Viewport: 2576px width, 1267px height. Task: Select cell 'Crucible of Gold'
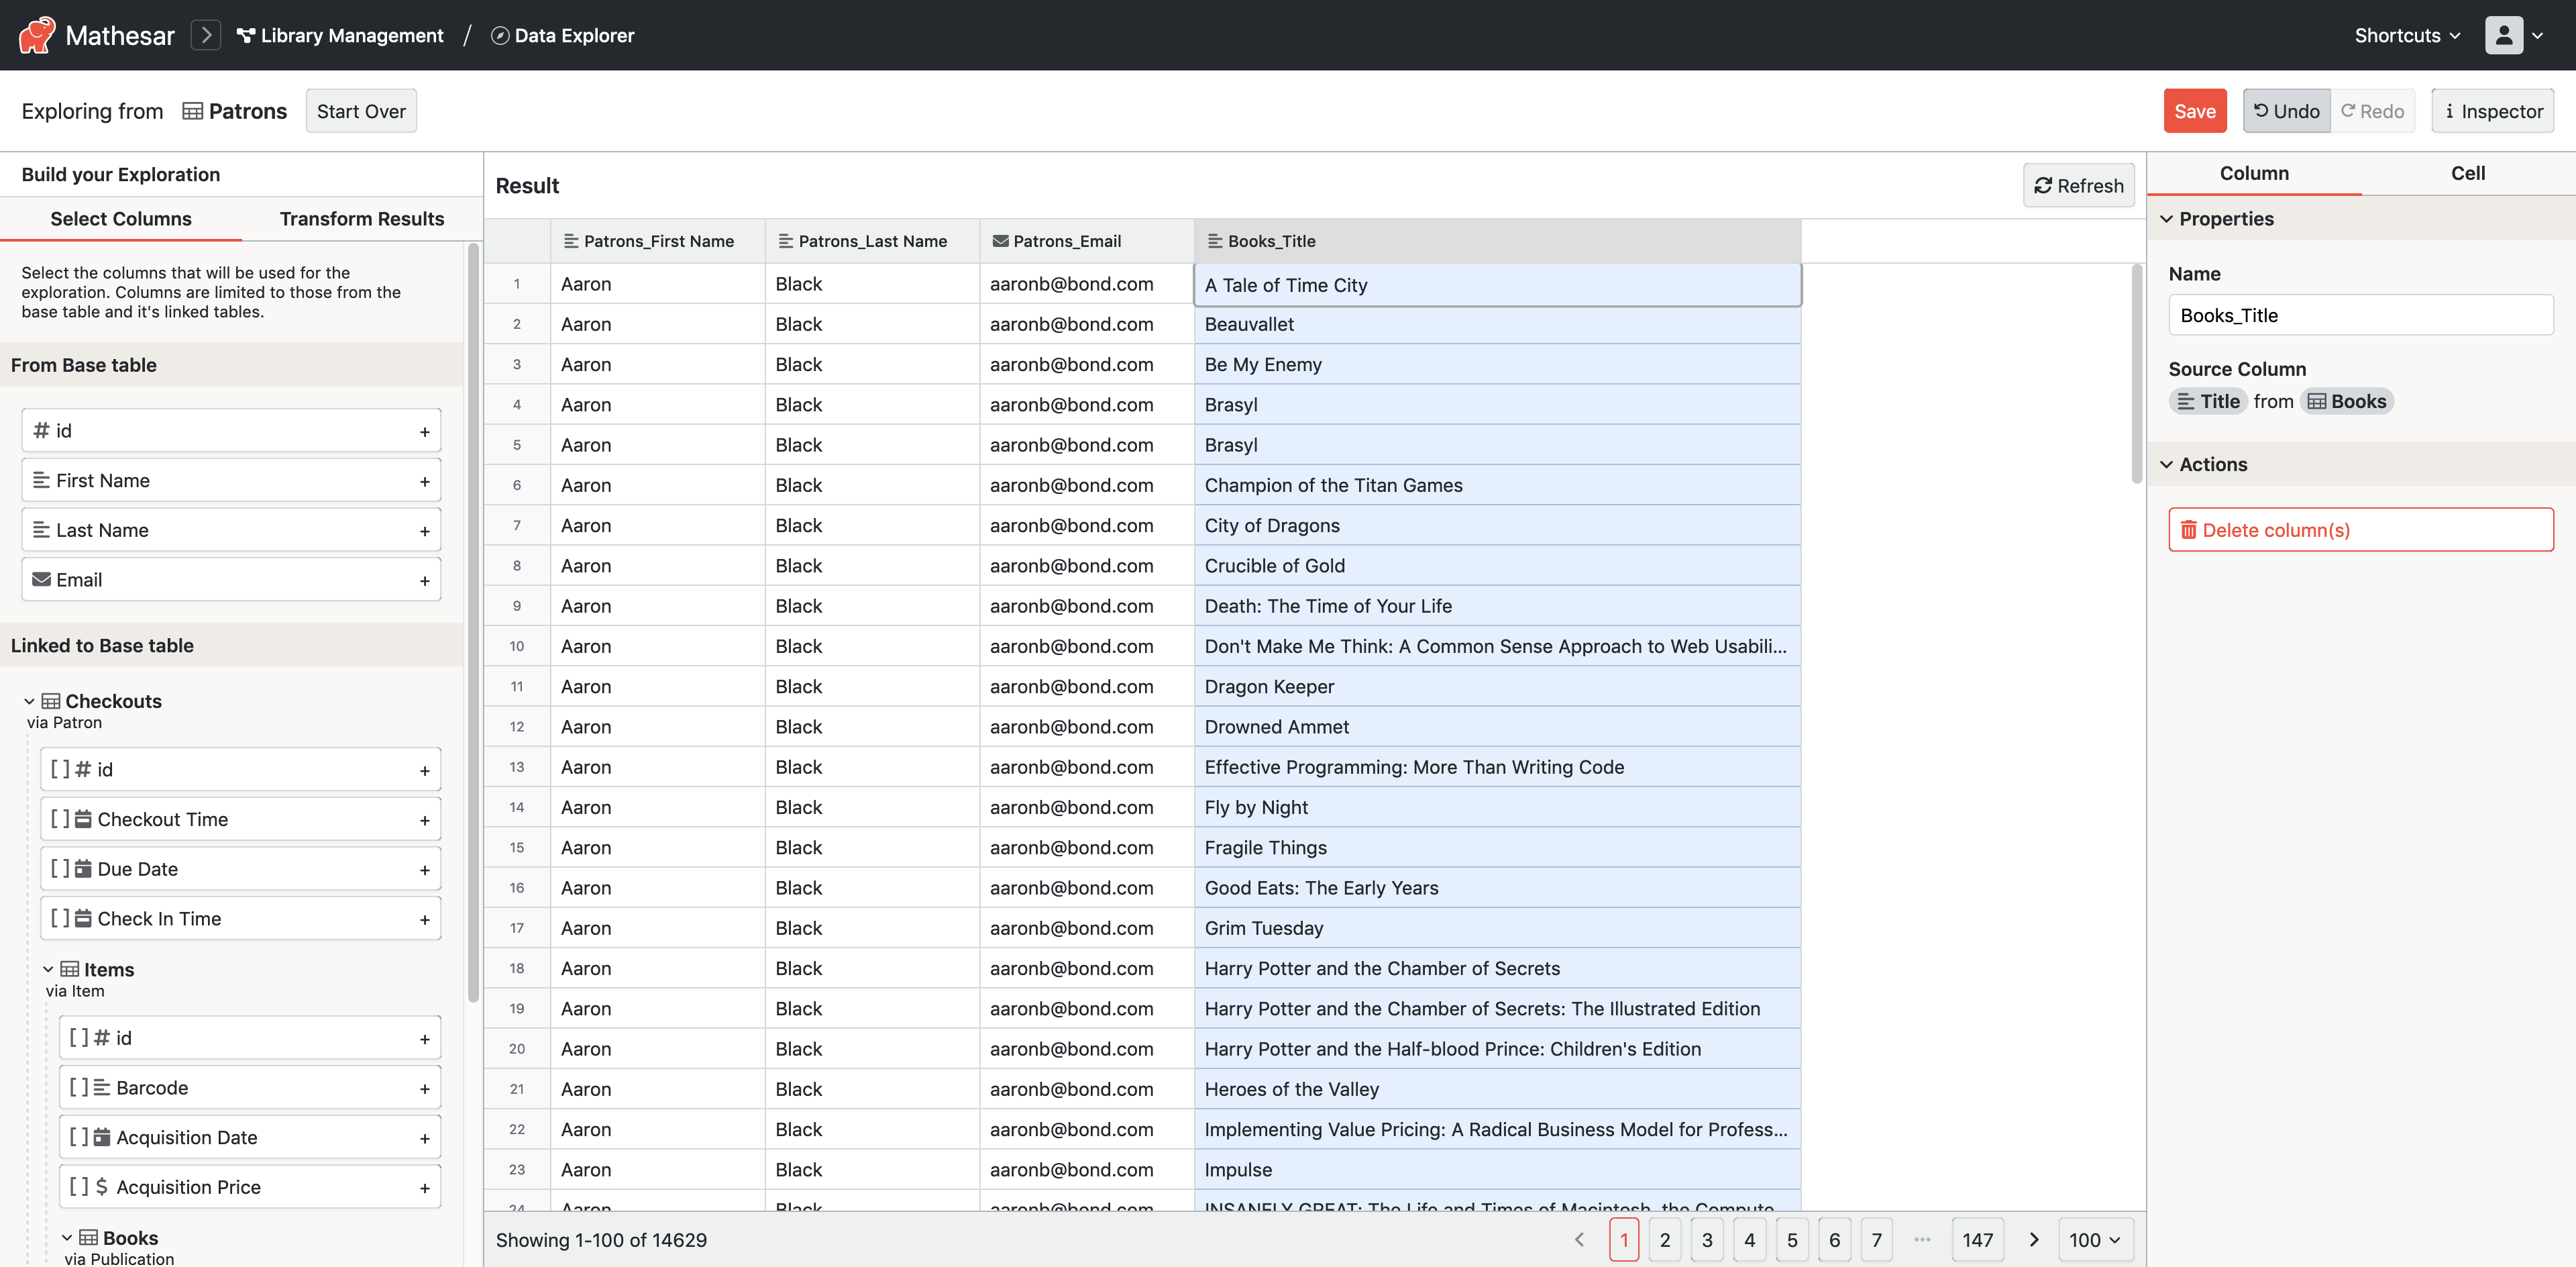click(1497, 566)
